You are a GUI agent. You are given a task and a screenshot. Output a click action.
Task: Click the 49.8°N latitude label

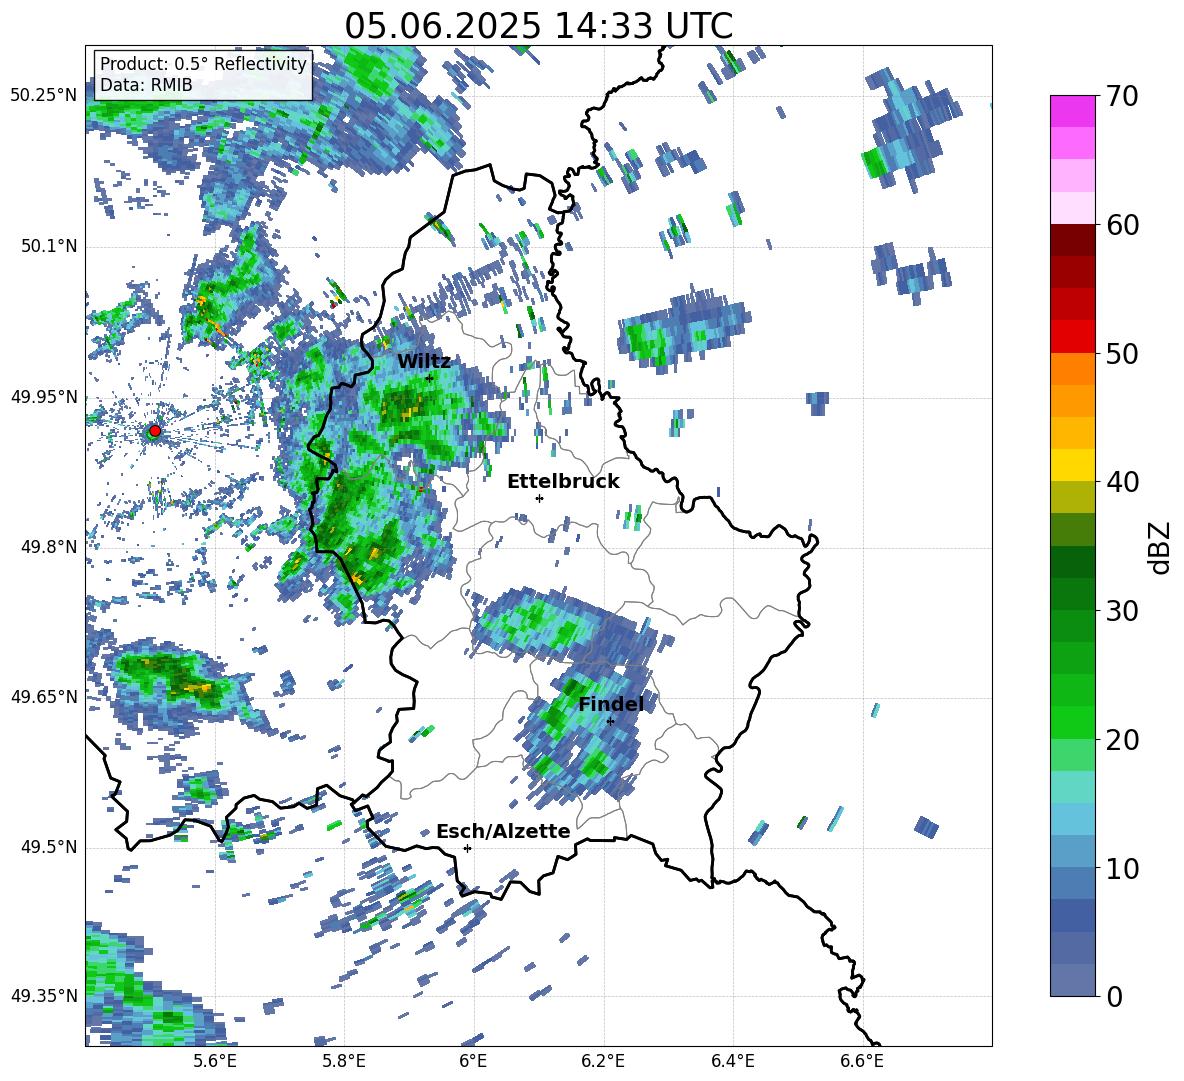[x=48, y=546]
